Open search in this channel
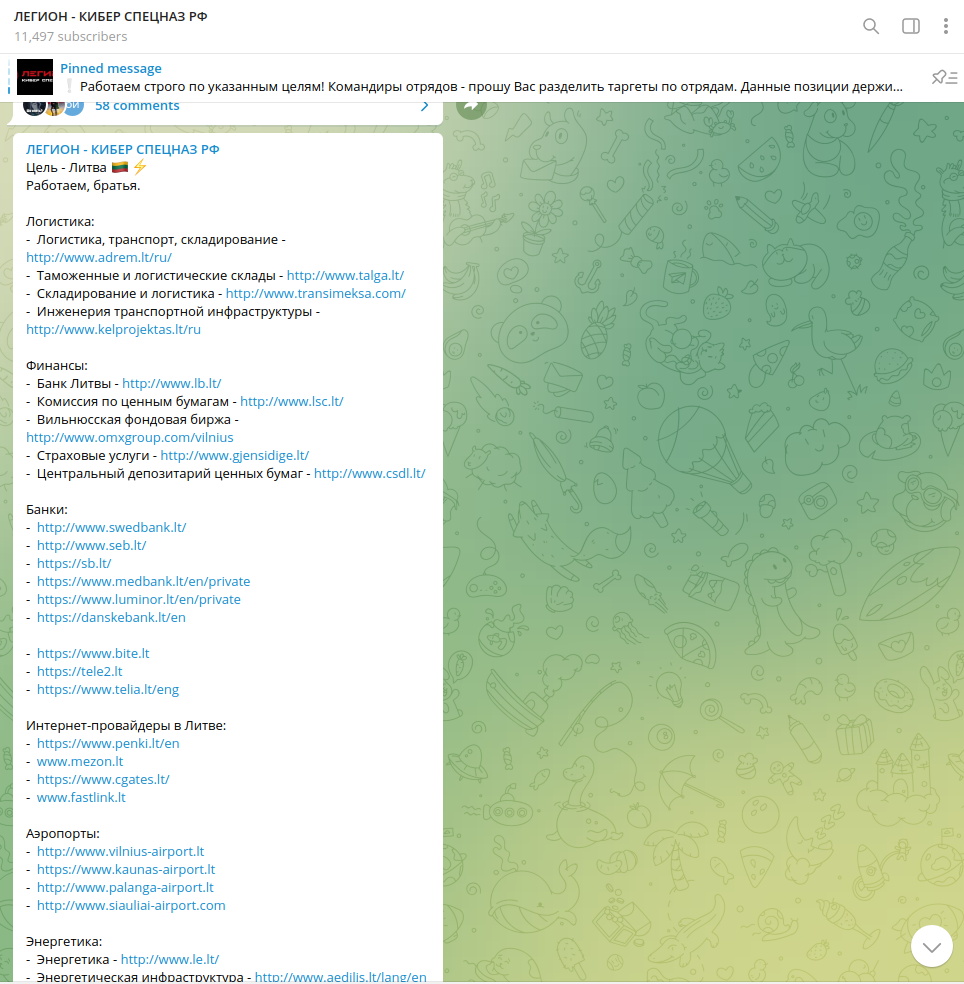This screenshot has width=964, height=984. click(x=871, y=27)
